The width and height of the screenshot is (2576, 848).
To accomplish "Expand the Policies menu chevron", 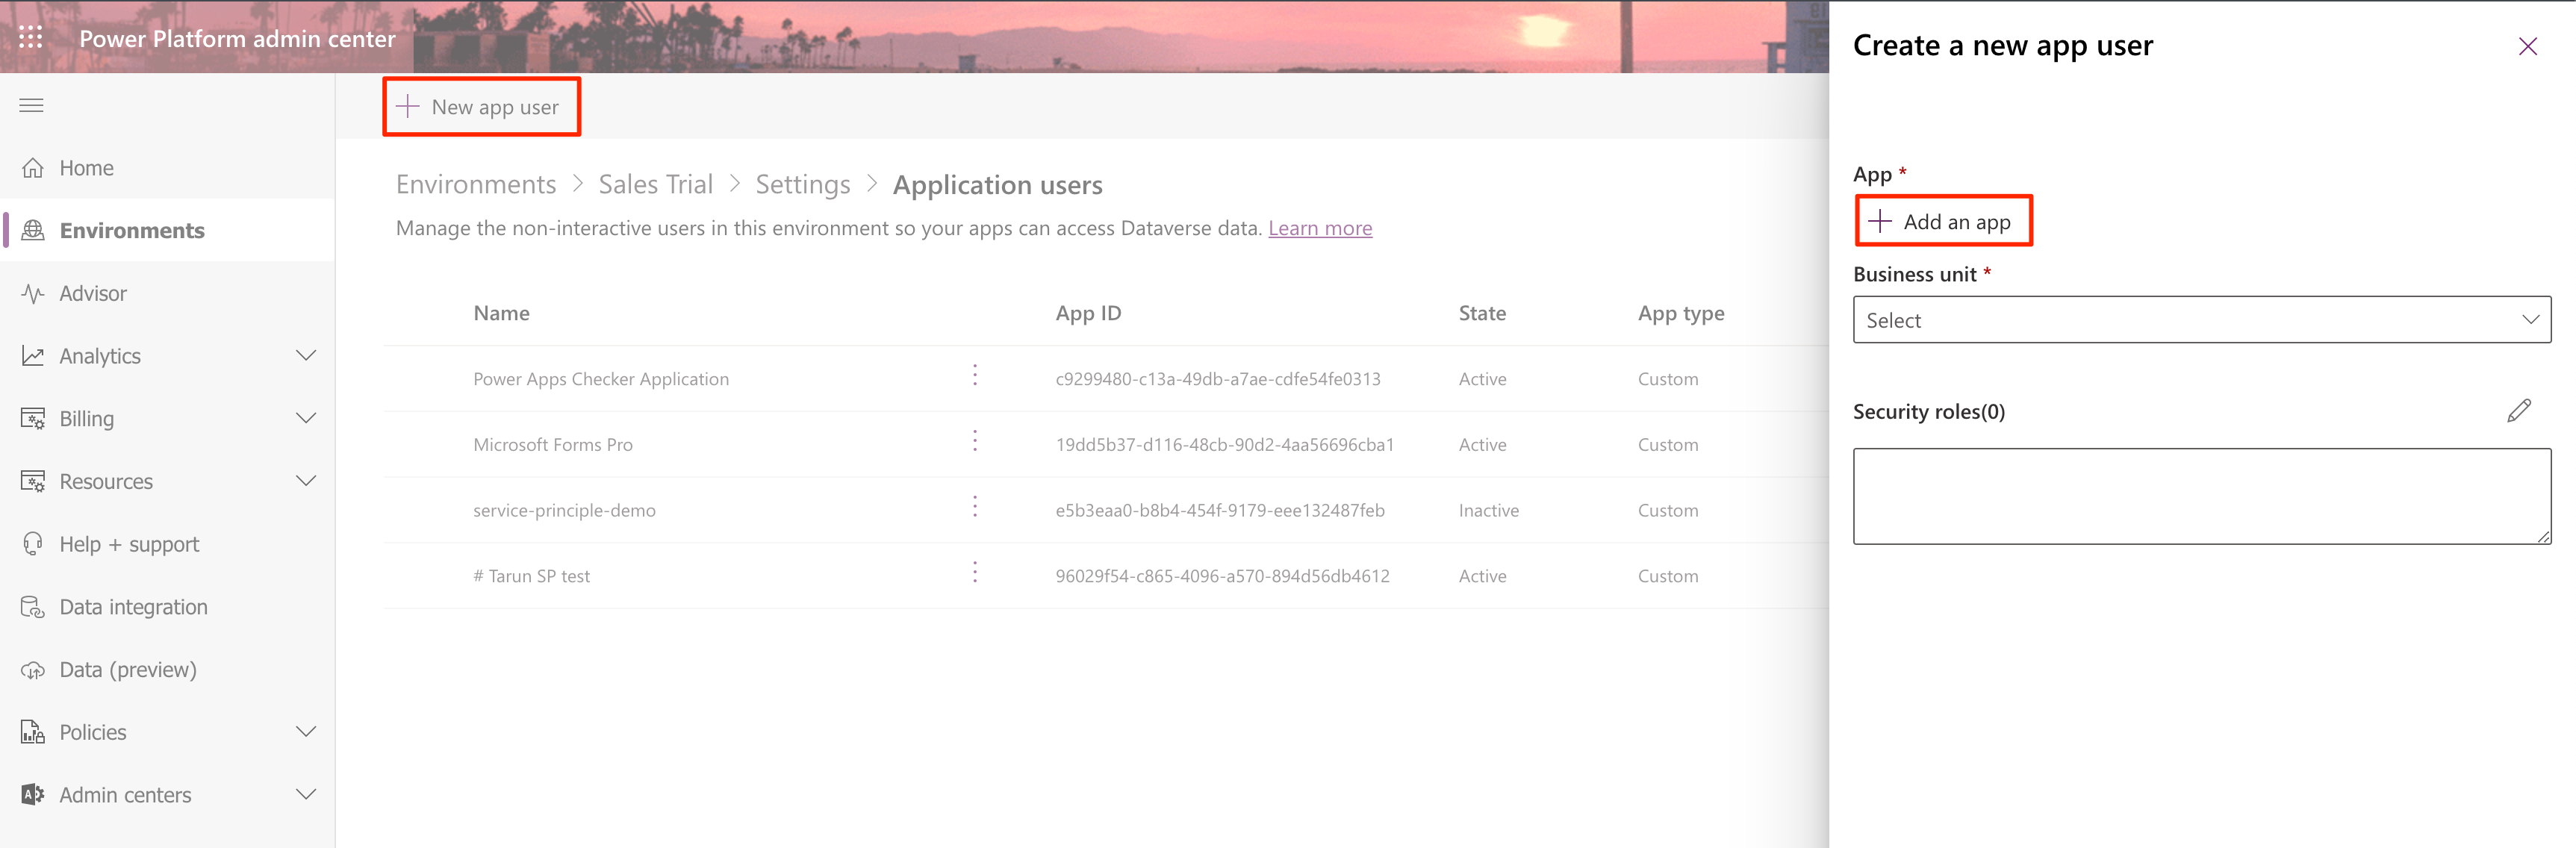I will (306, 732).
